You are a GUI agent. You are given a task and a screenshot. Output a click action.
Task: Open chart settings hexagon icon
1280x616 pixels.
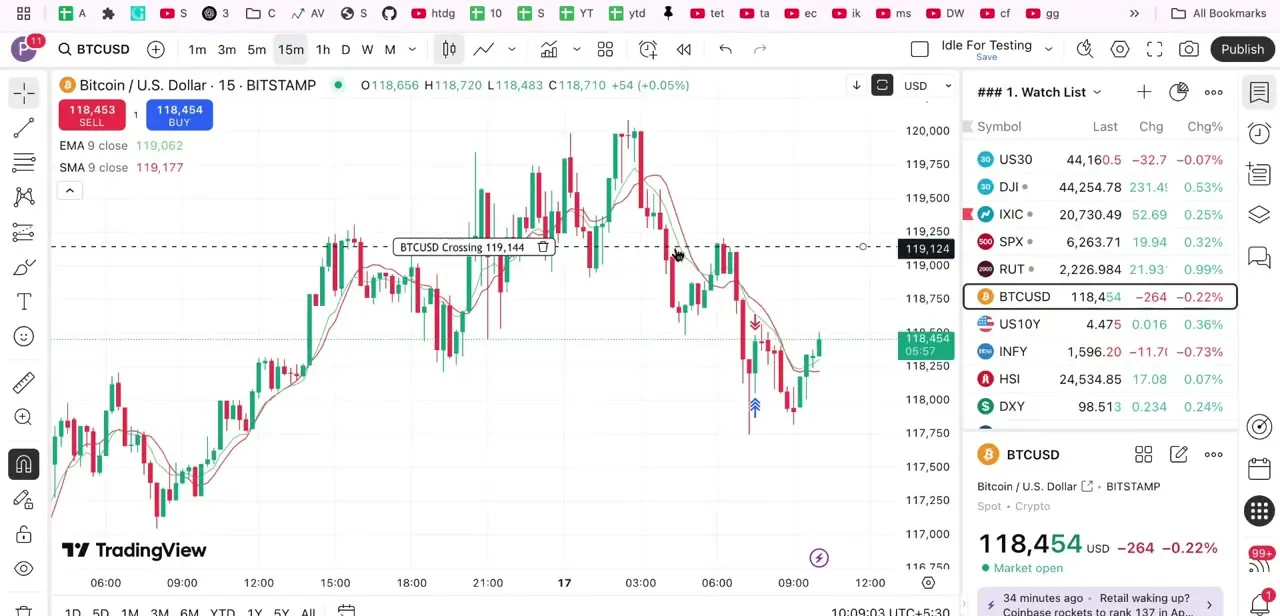1120,49
